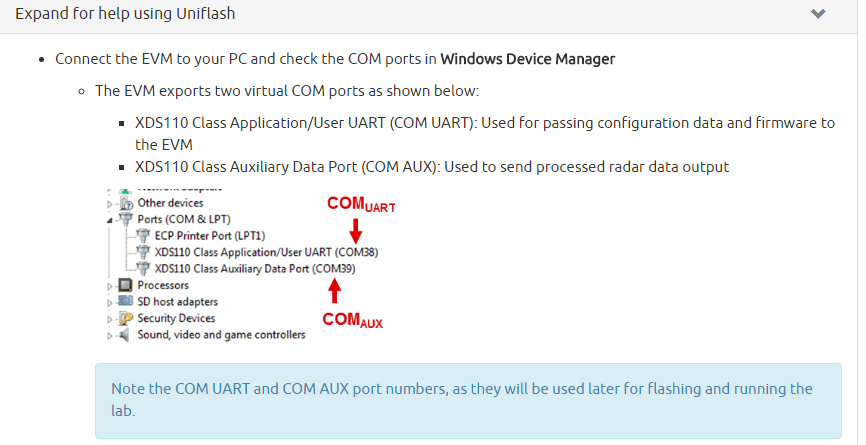The height and width of the screenshot is (445, 866).
Task: Click the Ports (COM & LPT) connector icon
Action: pyautogui.click(x=126, y=219)
